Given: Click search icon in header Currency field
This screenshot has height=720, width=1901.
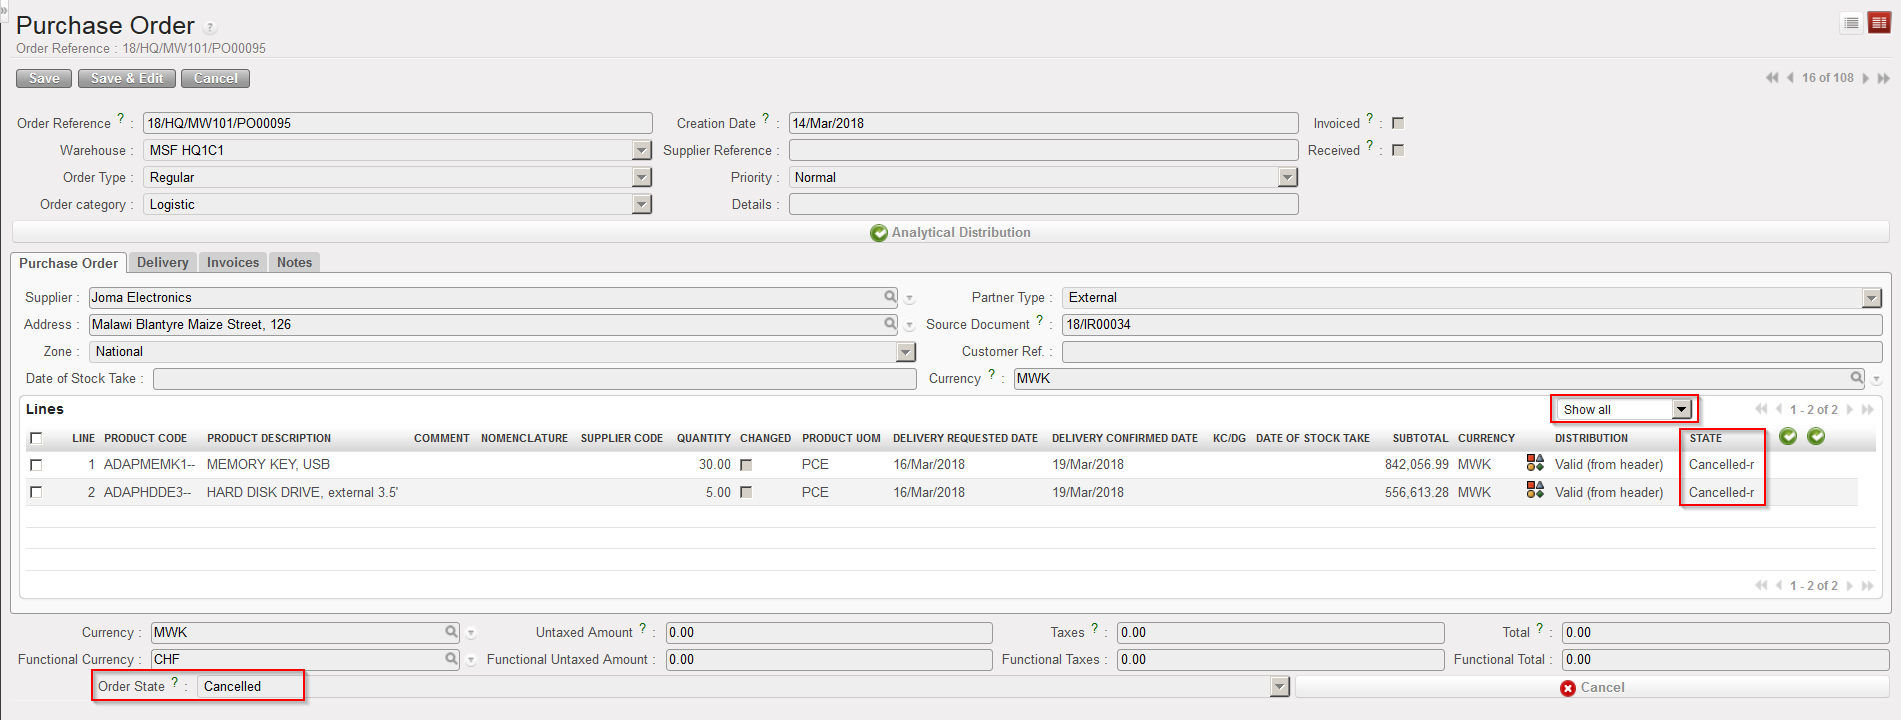Looking at the screenshot, I should (x=1857, y=378).
